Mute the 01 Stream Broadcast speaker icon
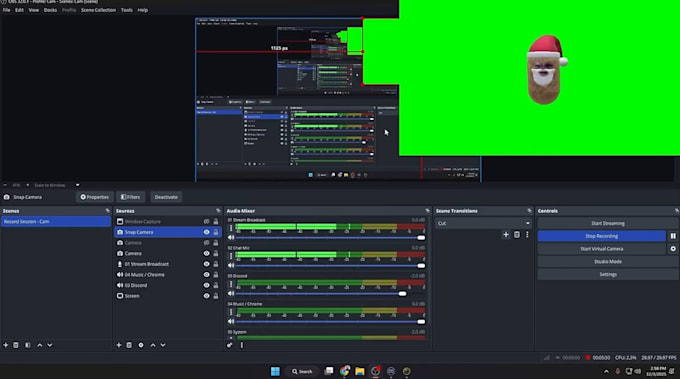680x379 pixels. pyautogui.click(x=231, y=238)
